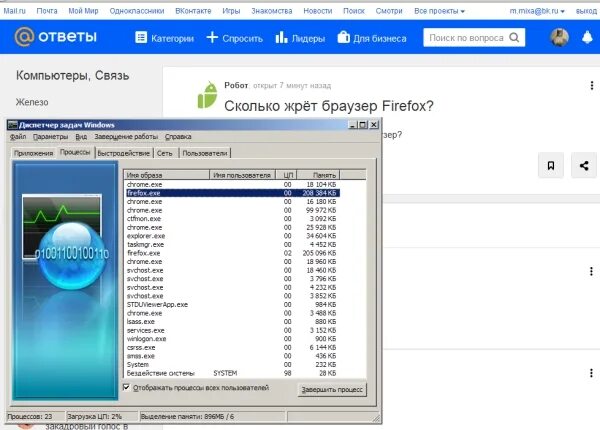This screenshot has height=430, width=600.
Task: Select csrss.exe process row
Action: [233, 347]
